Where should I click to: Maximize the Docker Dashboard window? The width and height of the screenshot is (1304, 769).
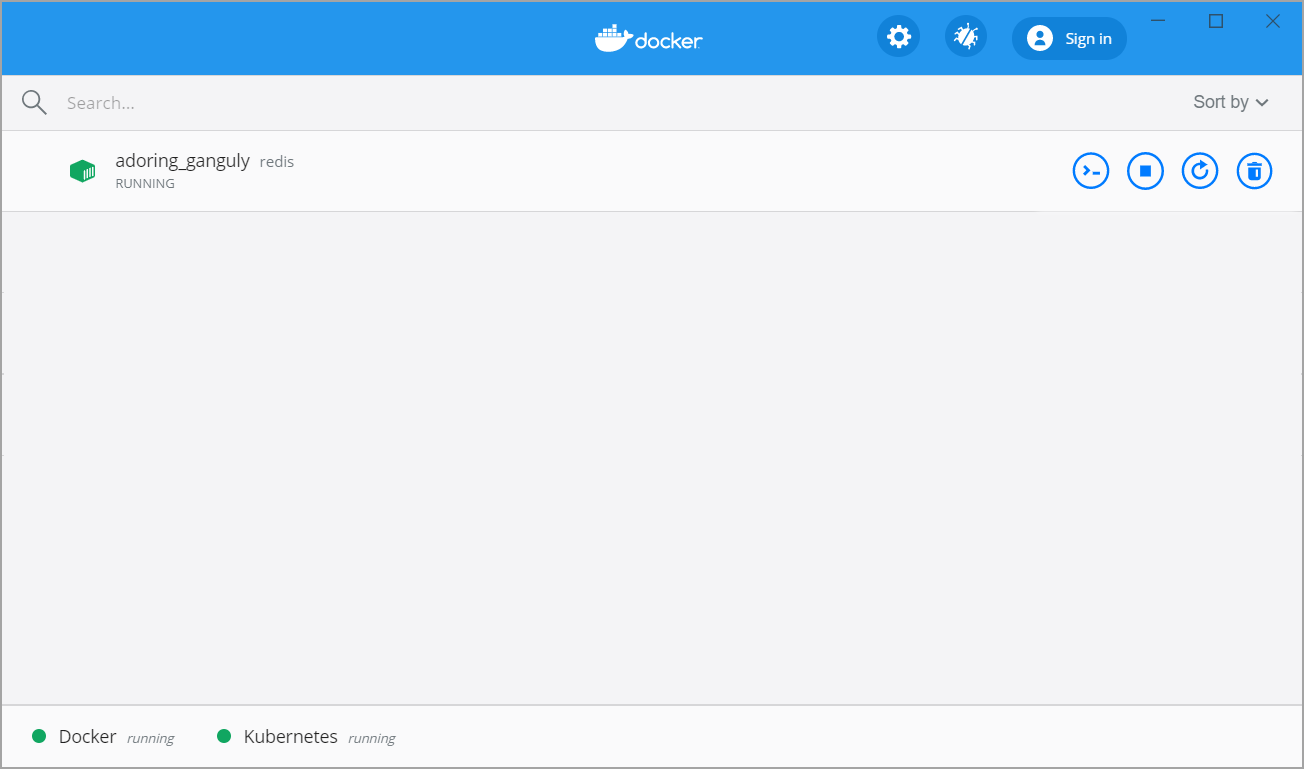(x=1216, y=21)
